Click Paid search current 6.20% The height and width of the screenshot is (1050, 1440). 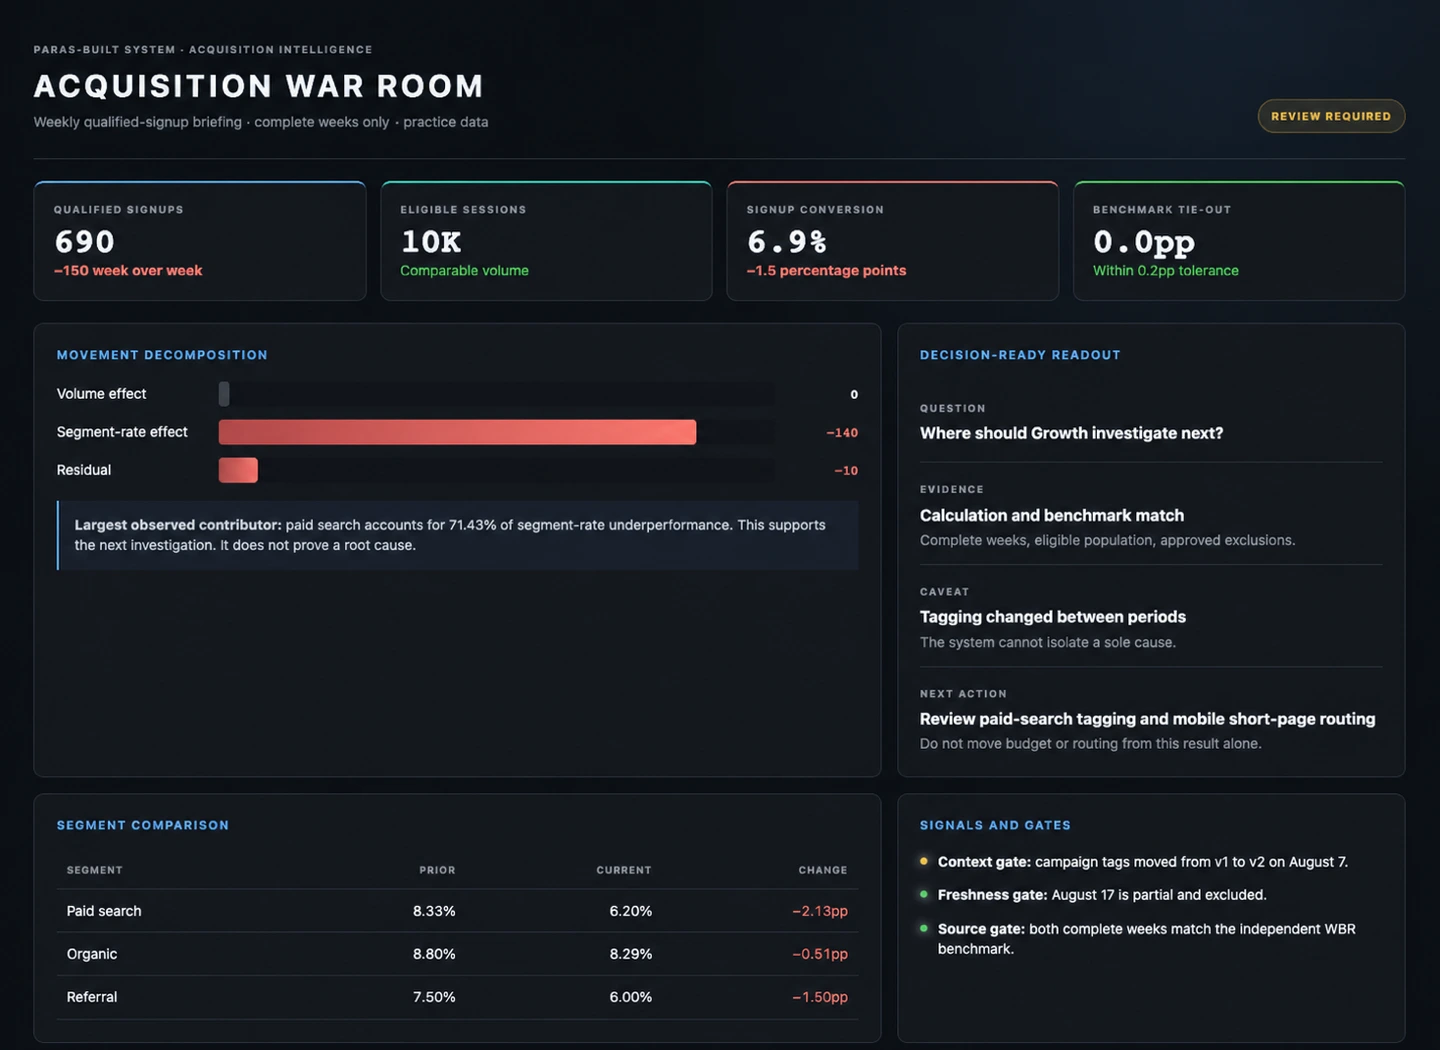pyautogui.click(x=631, y=911)
